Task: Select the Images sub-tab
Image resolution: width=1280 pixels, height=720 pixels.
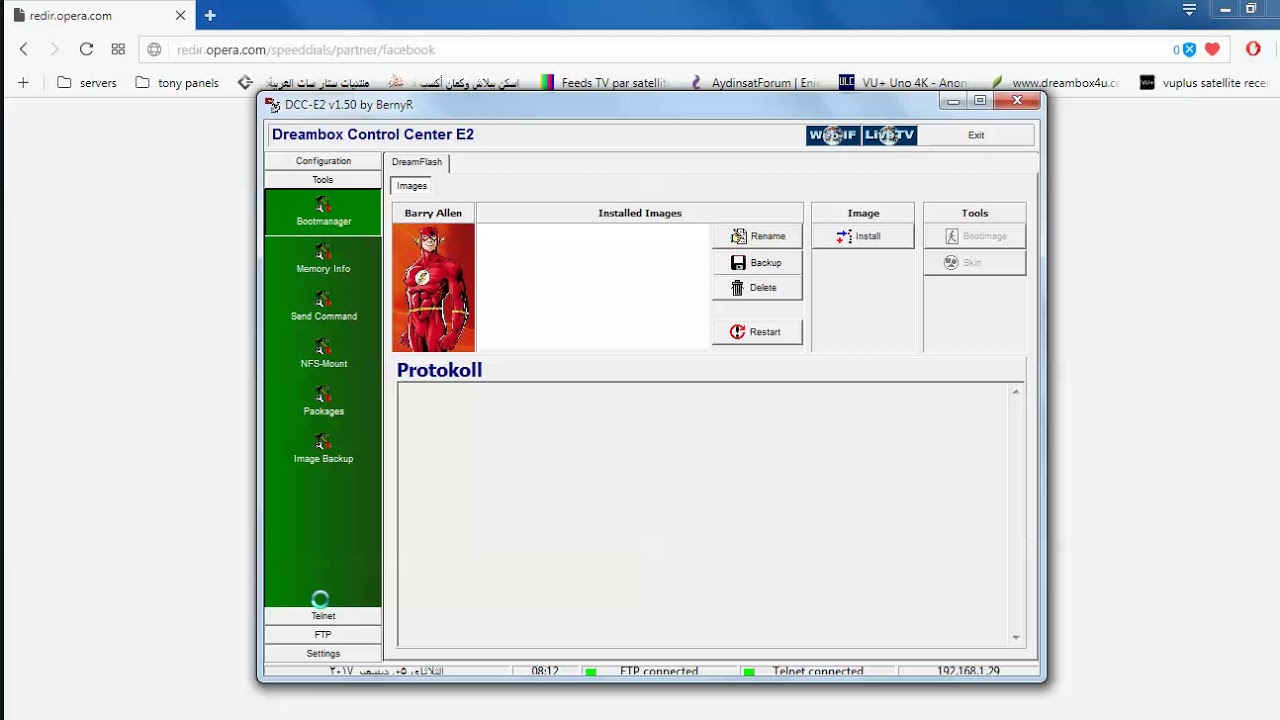Action: (411, 186)
